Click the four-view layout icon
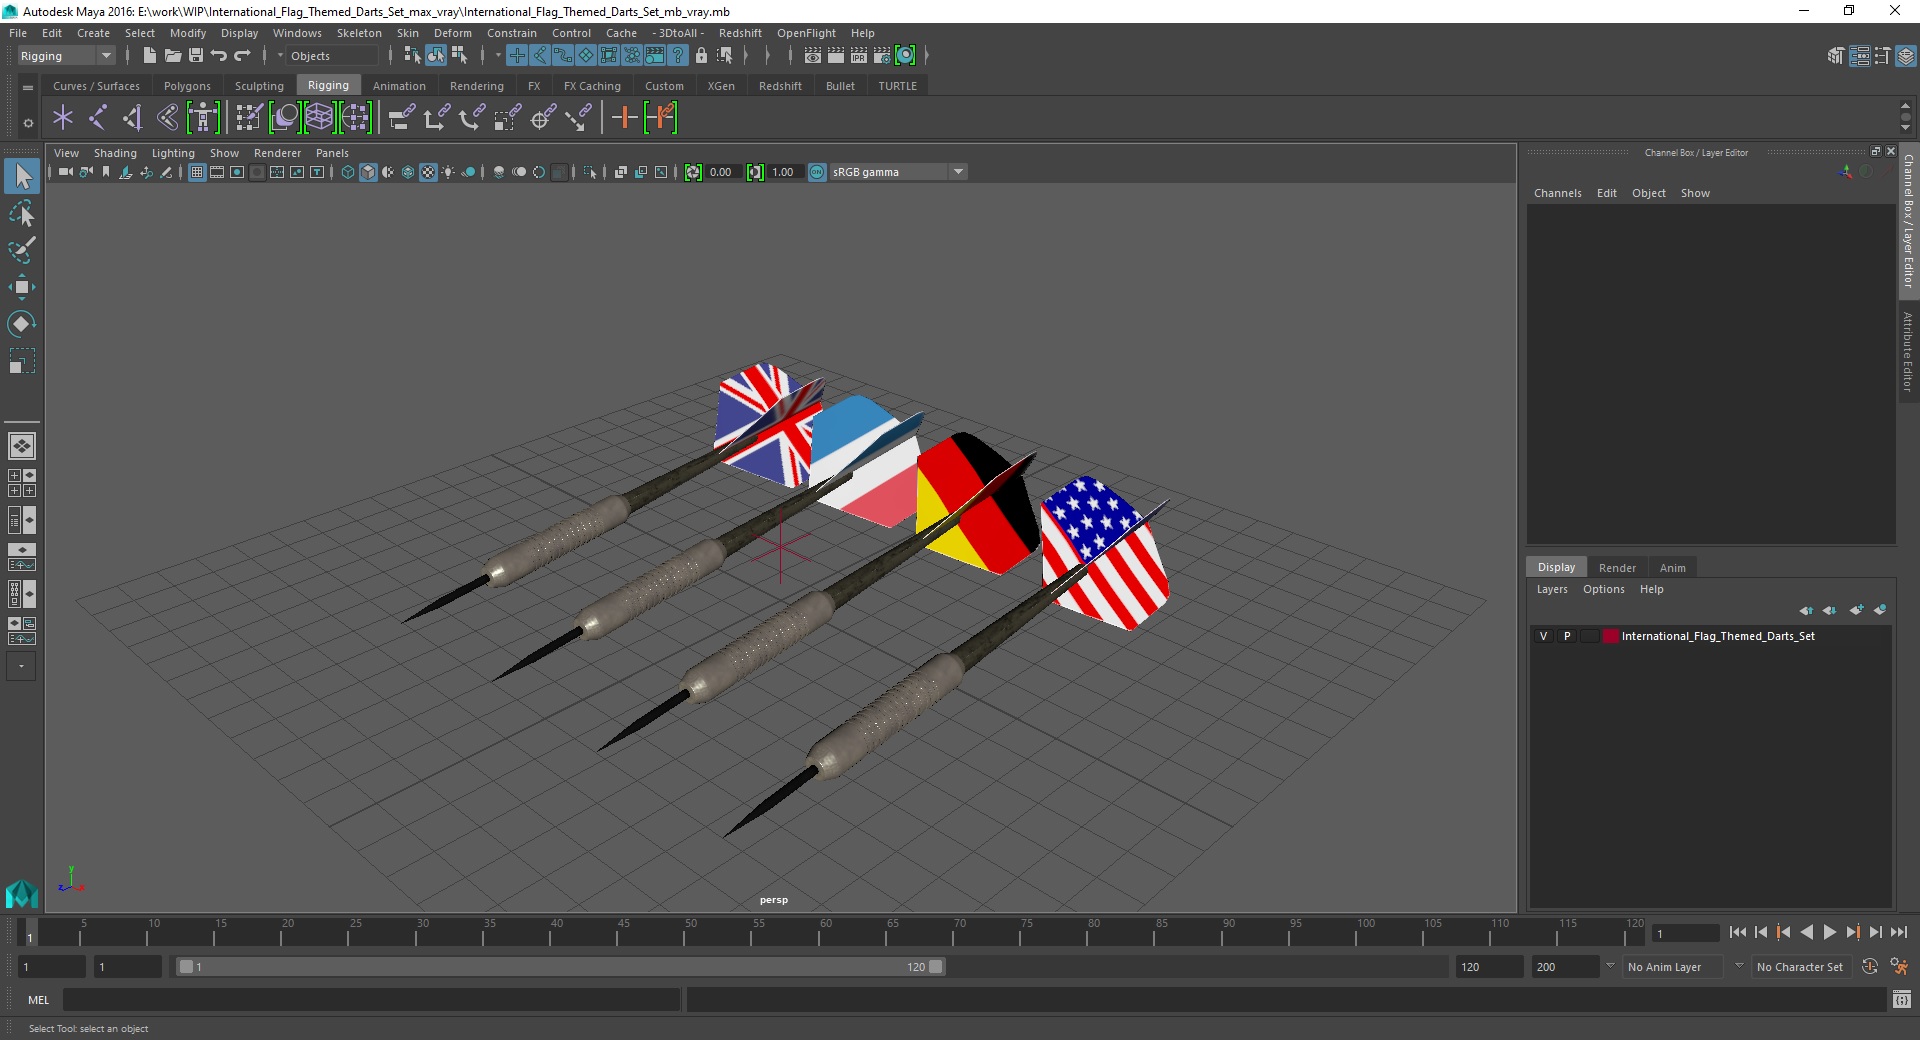The image size is (1920, 1040). 22,483
